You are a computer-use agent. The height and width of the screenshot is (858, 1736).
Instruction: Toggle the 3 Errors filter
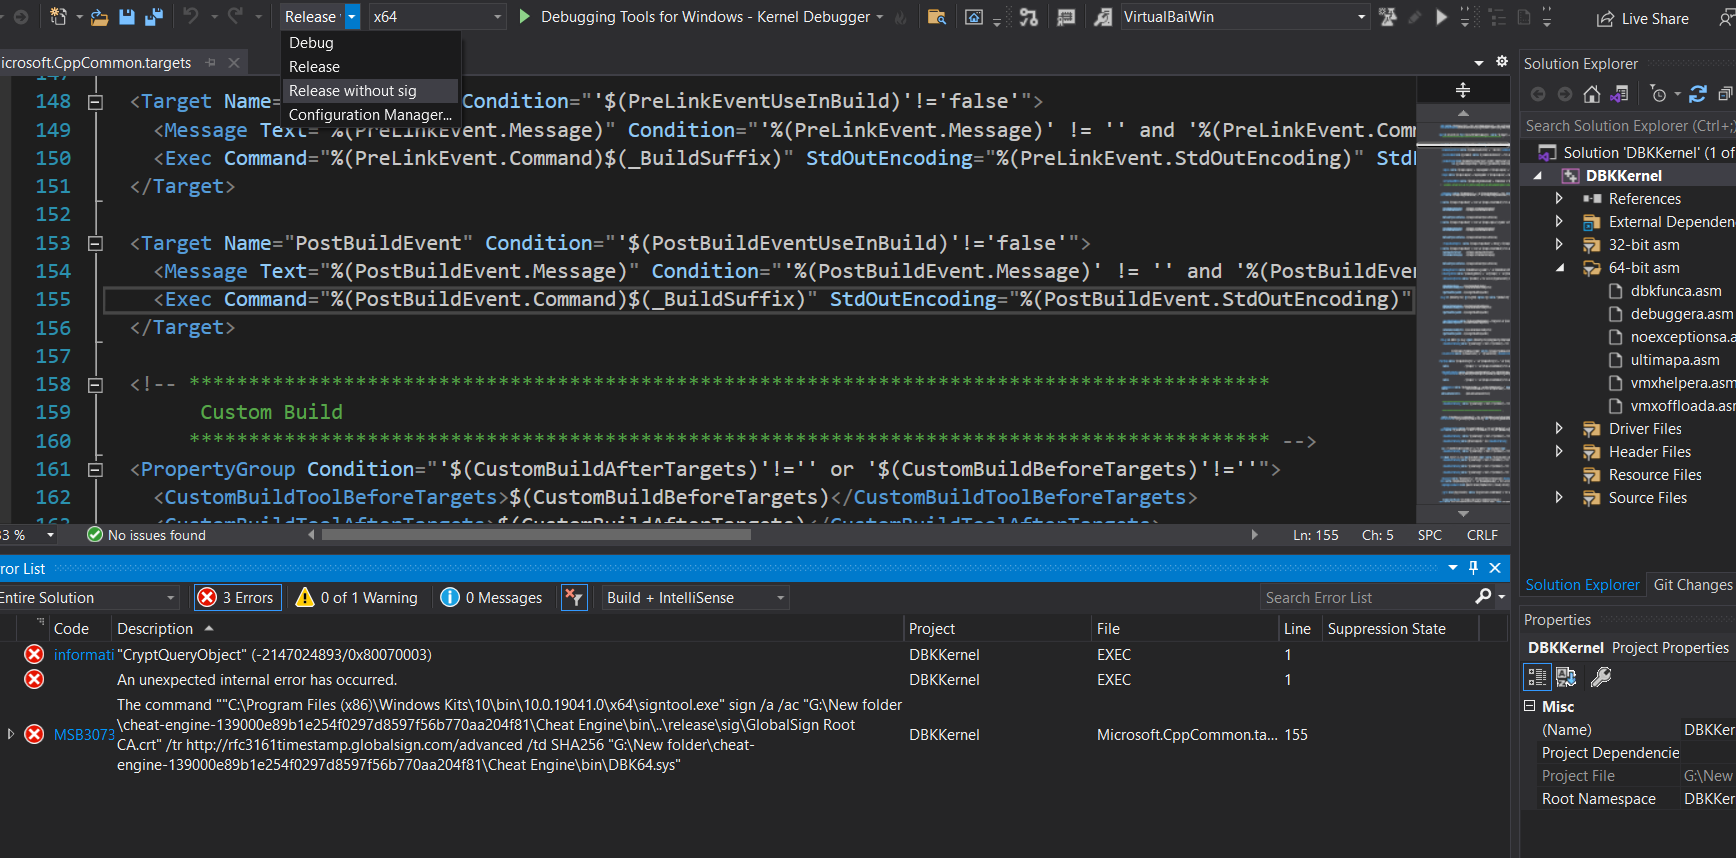pos(237,597)
